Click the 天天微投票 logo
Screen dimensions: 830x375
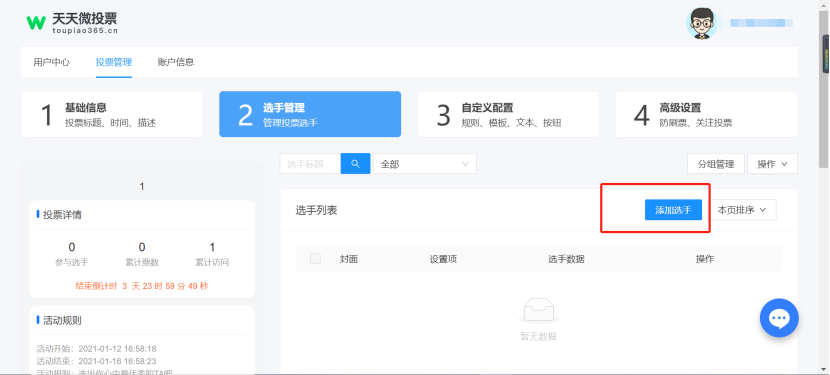[72, 23]
